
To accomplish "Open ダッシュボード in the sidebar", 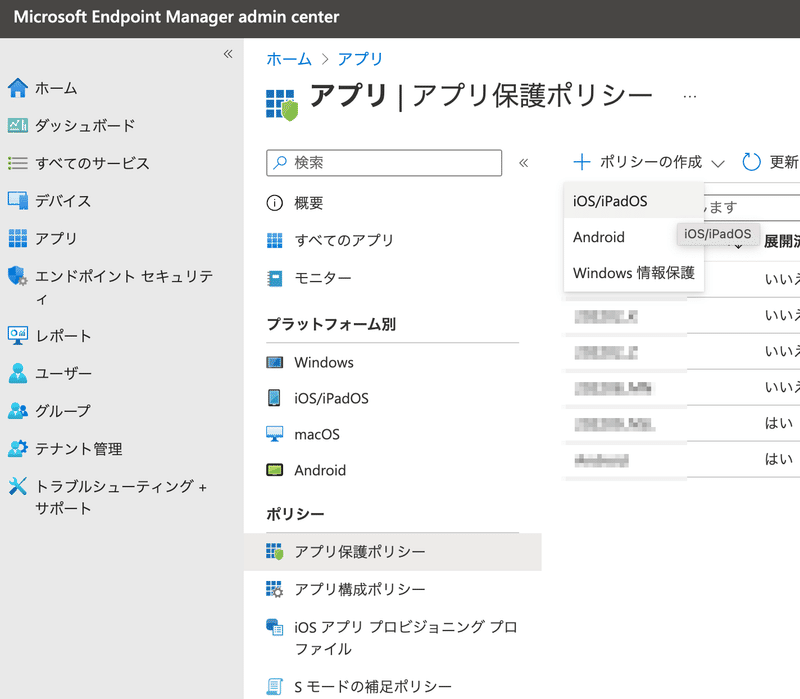I will tap(71, 126).
